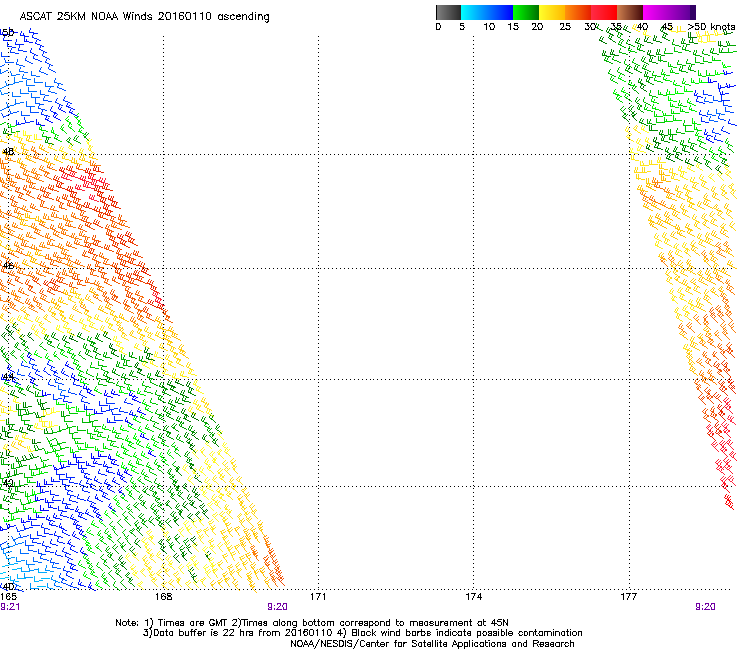740x650 pixels.
Task: Click the longitude label '168'
Action: coord(163,597)
